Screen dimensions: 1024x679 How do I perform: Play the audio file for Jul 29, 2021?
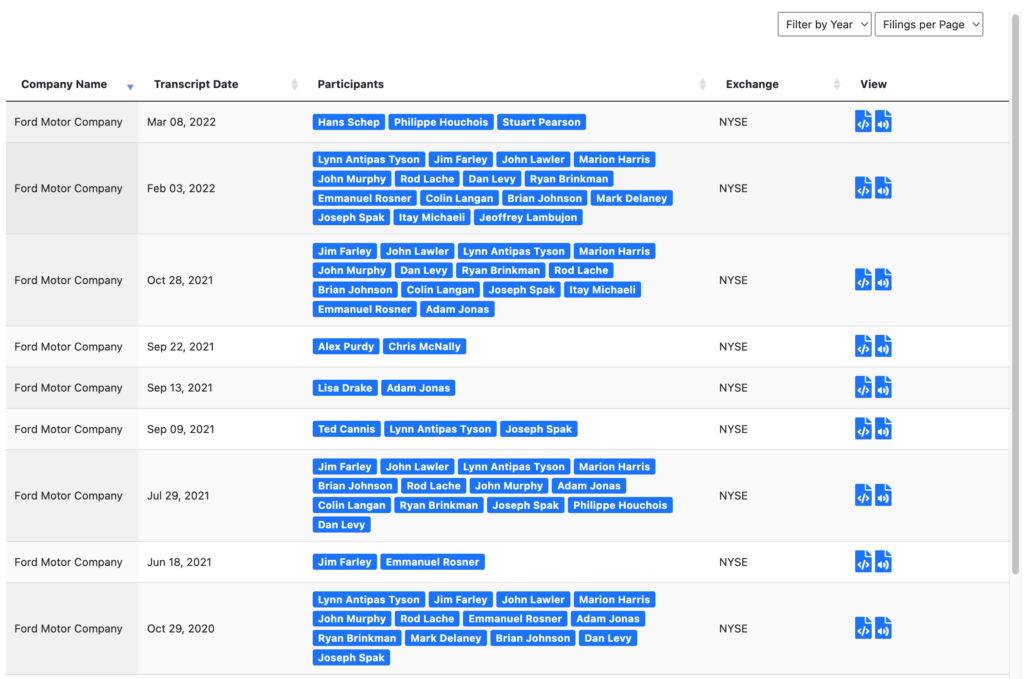883,496
